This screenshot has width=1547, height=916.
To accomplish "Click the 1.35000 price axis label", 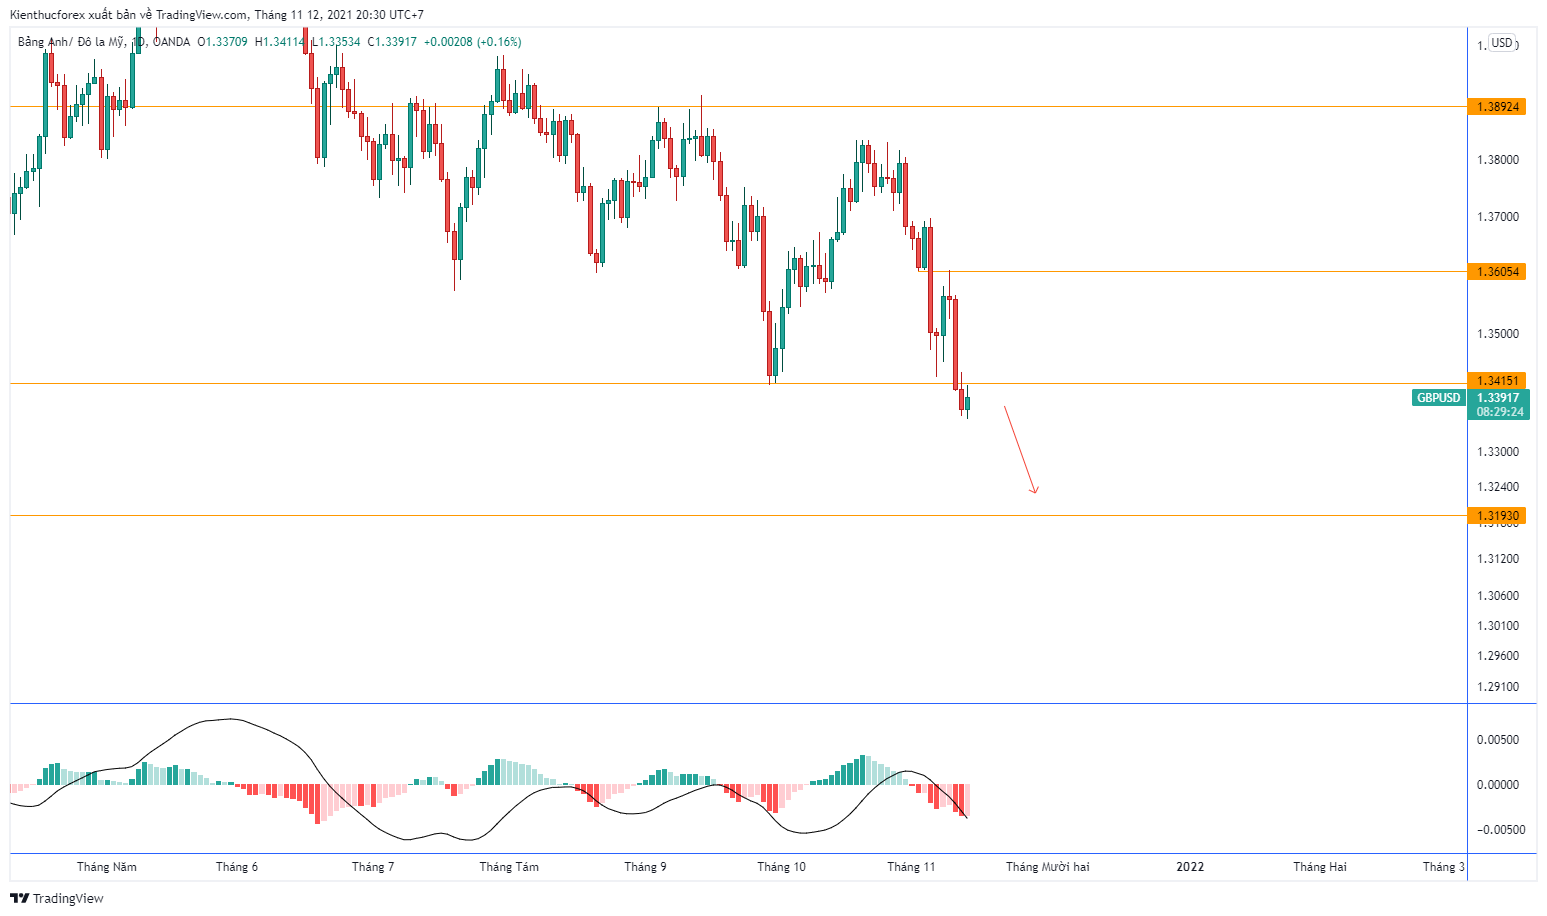I will tap(1497, 334).
